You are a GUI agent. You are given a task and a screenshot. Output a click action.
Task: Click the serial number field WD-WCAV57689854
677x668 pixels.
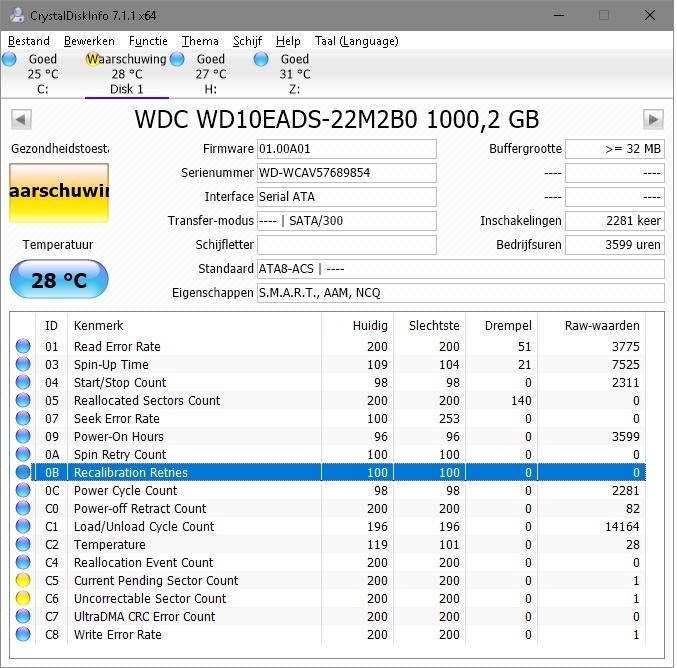click(x=347, y=173)
